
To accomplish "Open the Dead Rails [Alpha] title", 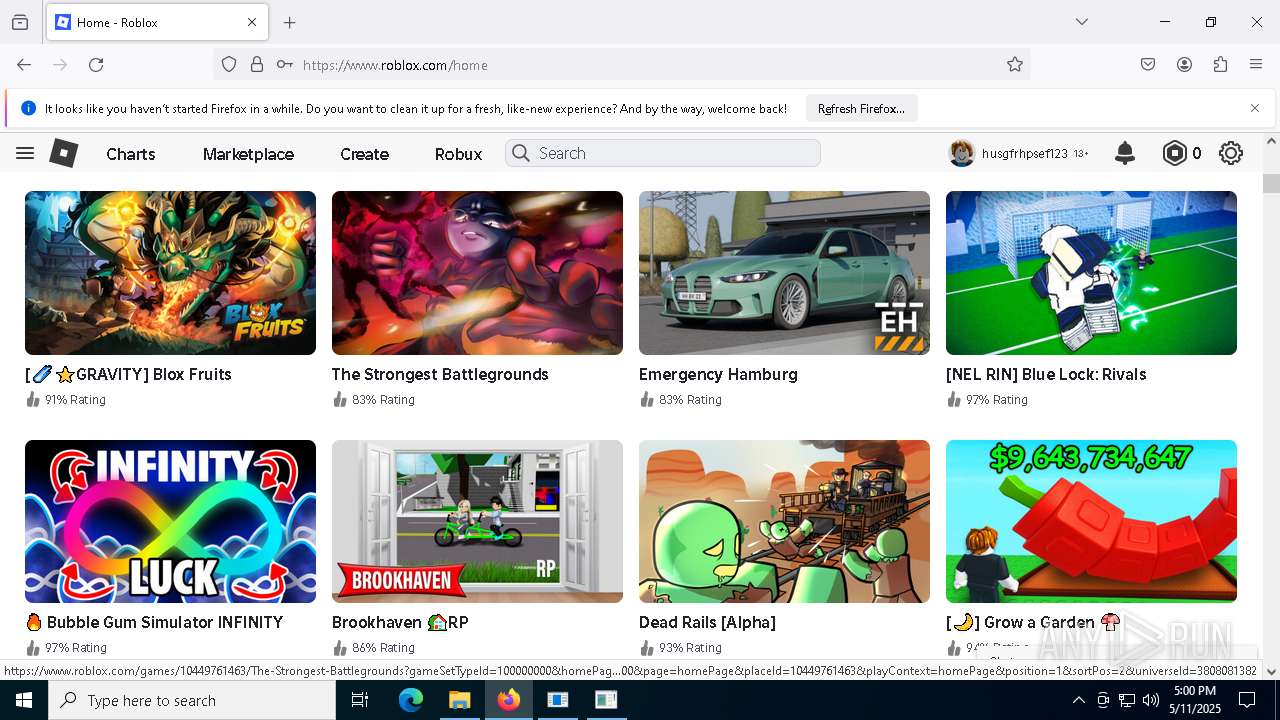I will [707, 622].
